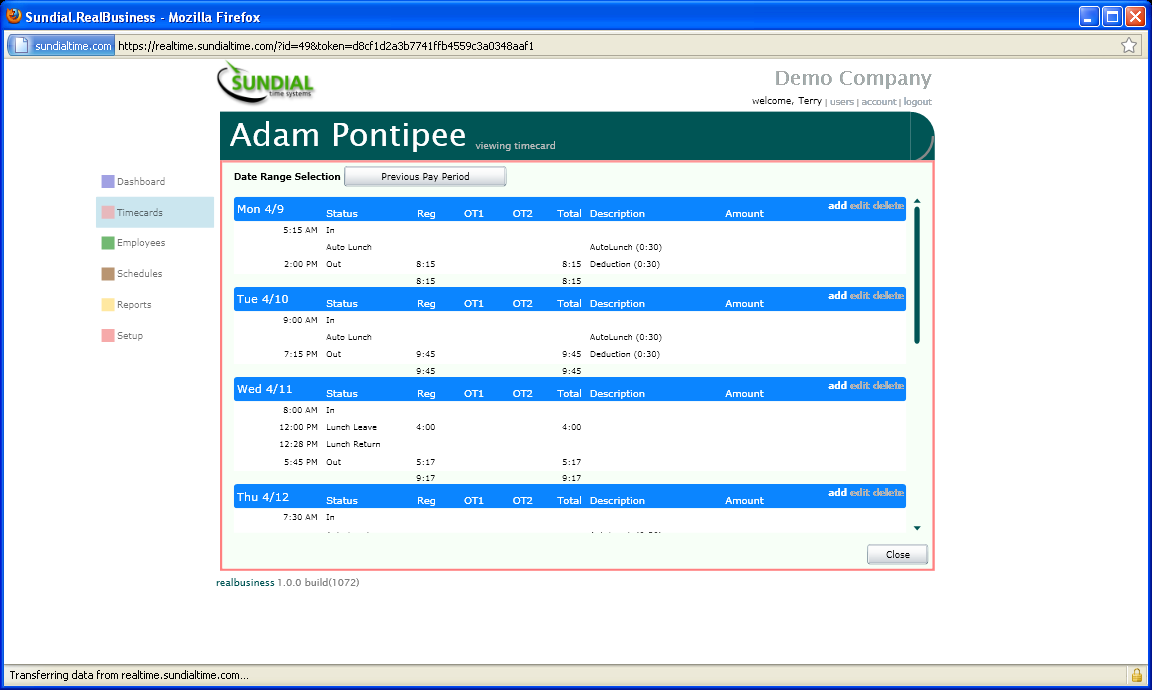Click the URL address bar field
1152x690 pixels.
click(x=600, y=46)
